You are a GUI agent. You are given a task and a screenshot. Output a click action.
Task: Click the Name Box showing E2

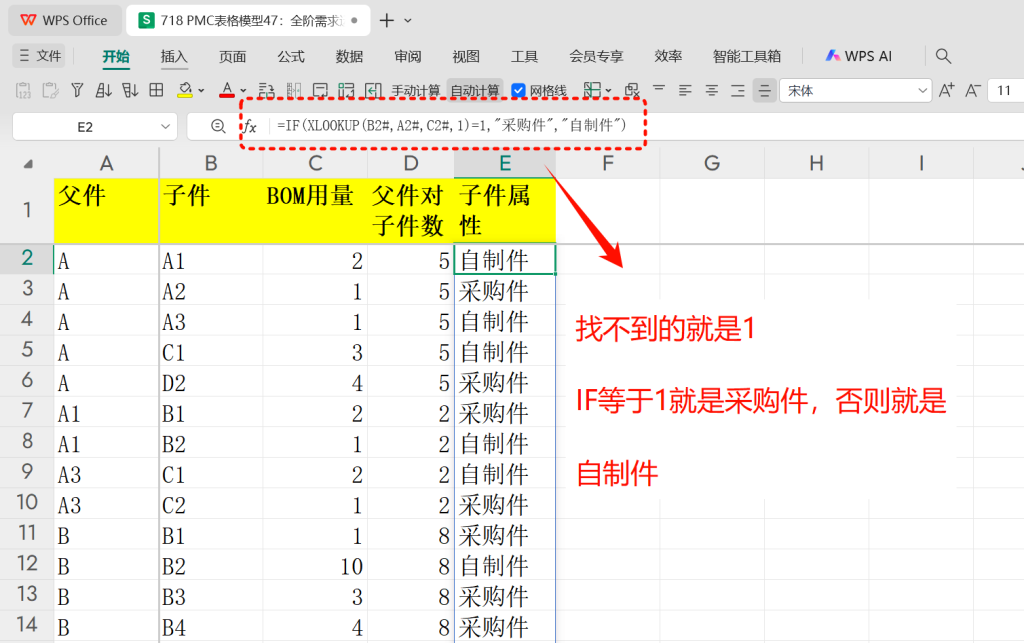click(x=85, y=127)
